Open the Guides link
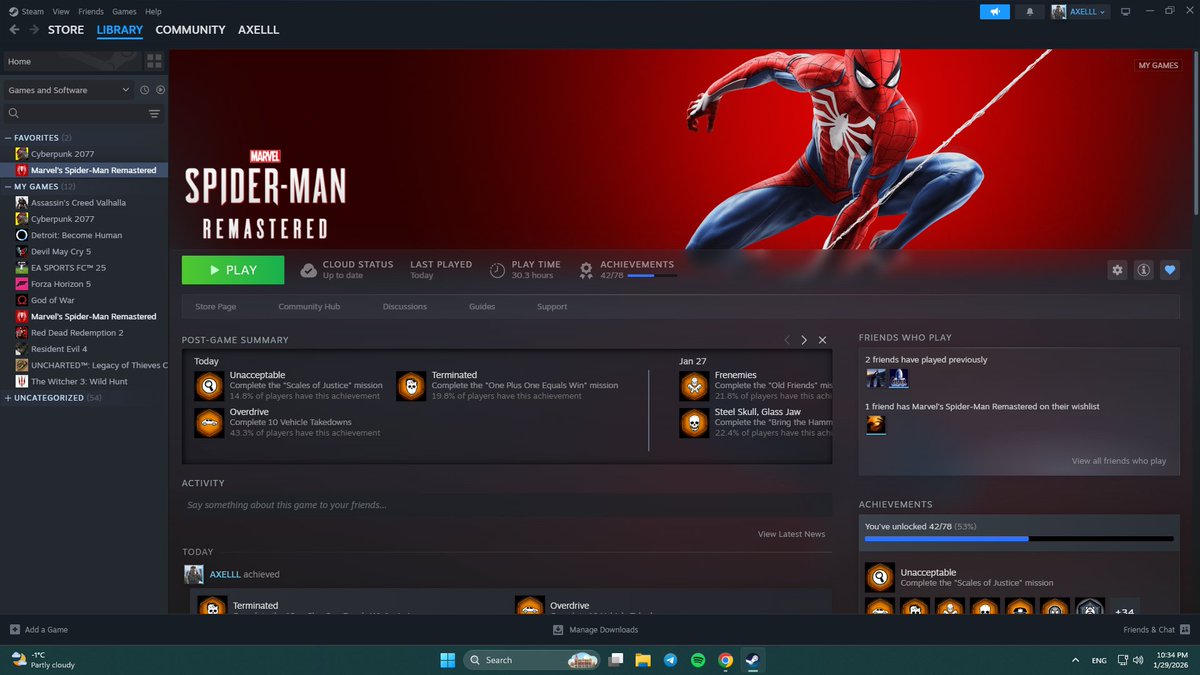 pos(482,306)
